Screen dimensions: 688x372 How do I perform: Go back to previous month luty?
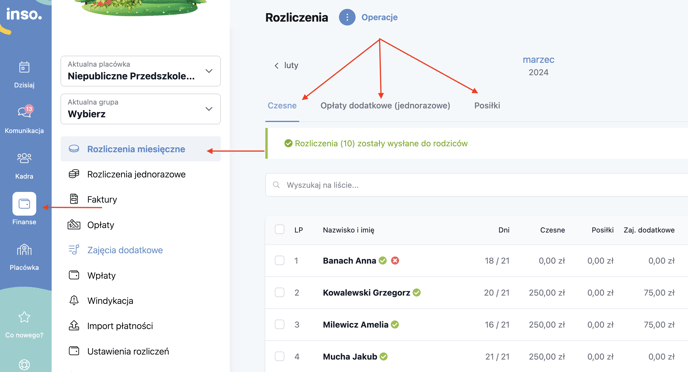click(x=286, y=65)
